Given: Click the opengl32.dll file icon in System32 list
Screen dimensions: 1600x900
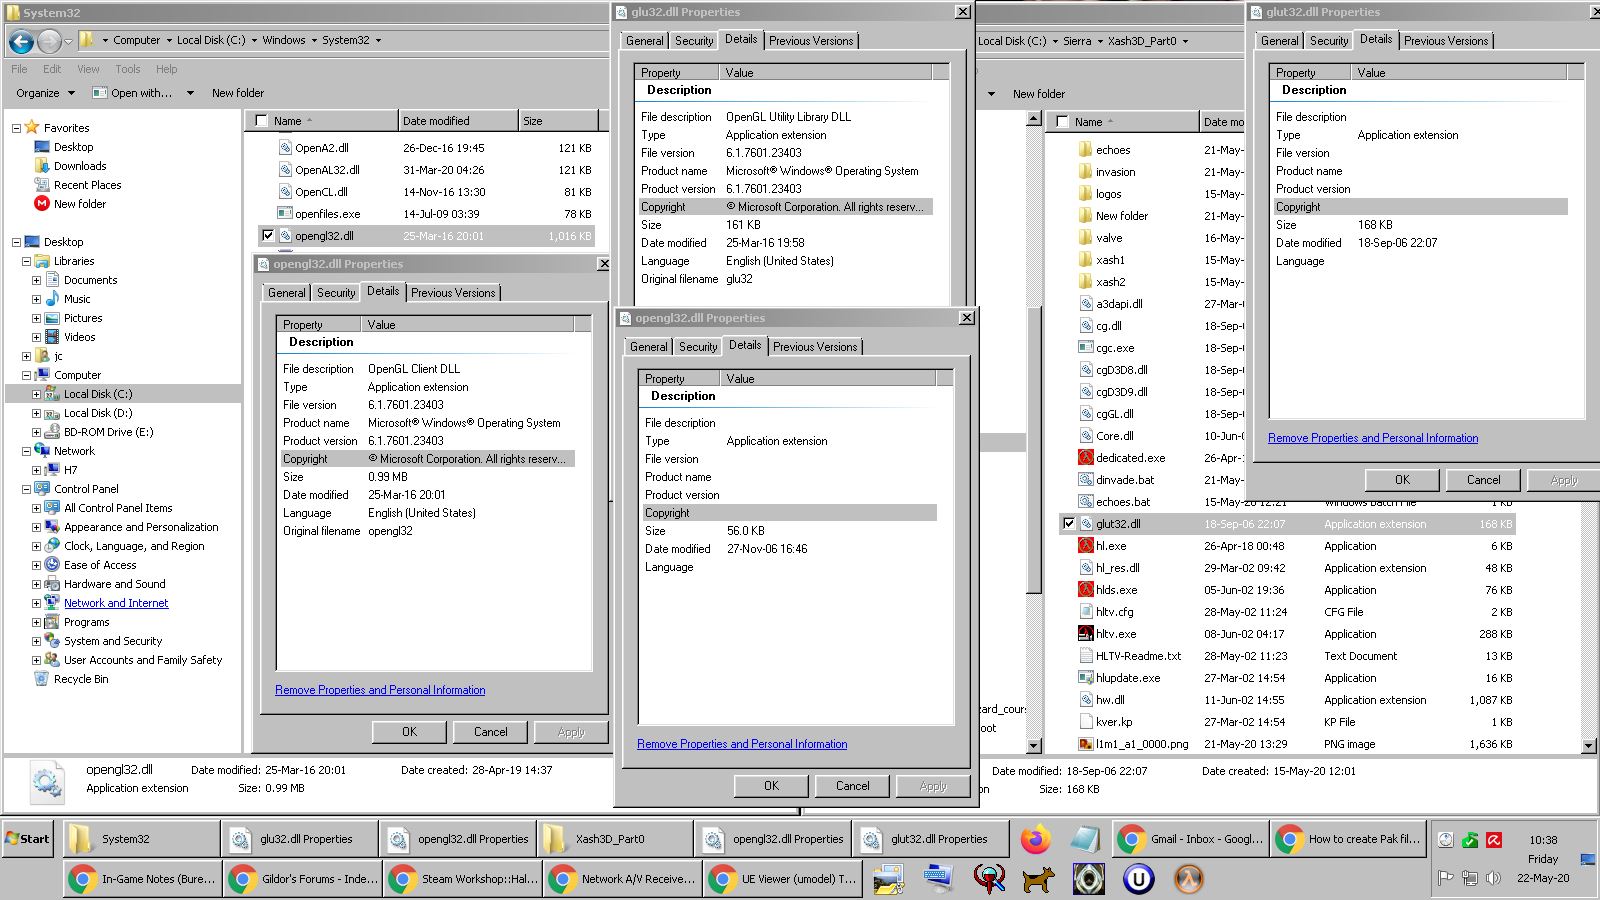Looking at the screenshot, I should pos(285,236).
